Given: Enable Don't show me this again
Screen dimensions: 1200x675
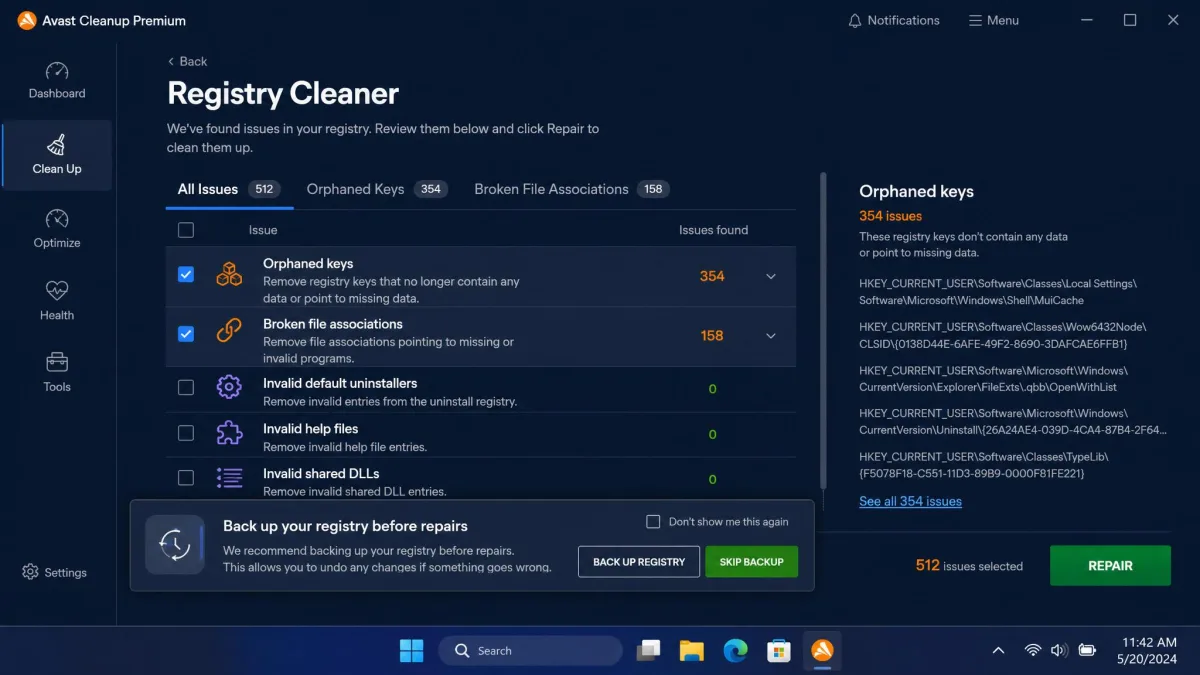Looking at the screenshot, I should (653, 521).
